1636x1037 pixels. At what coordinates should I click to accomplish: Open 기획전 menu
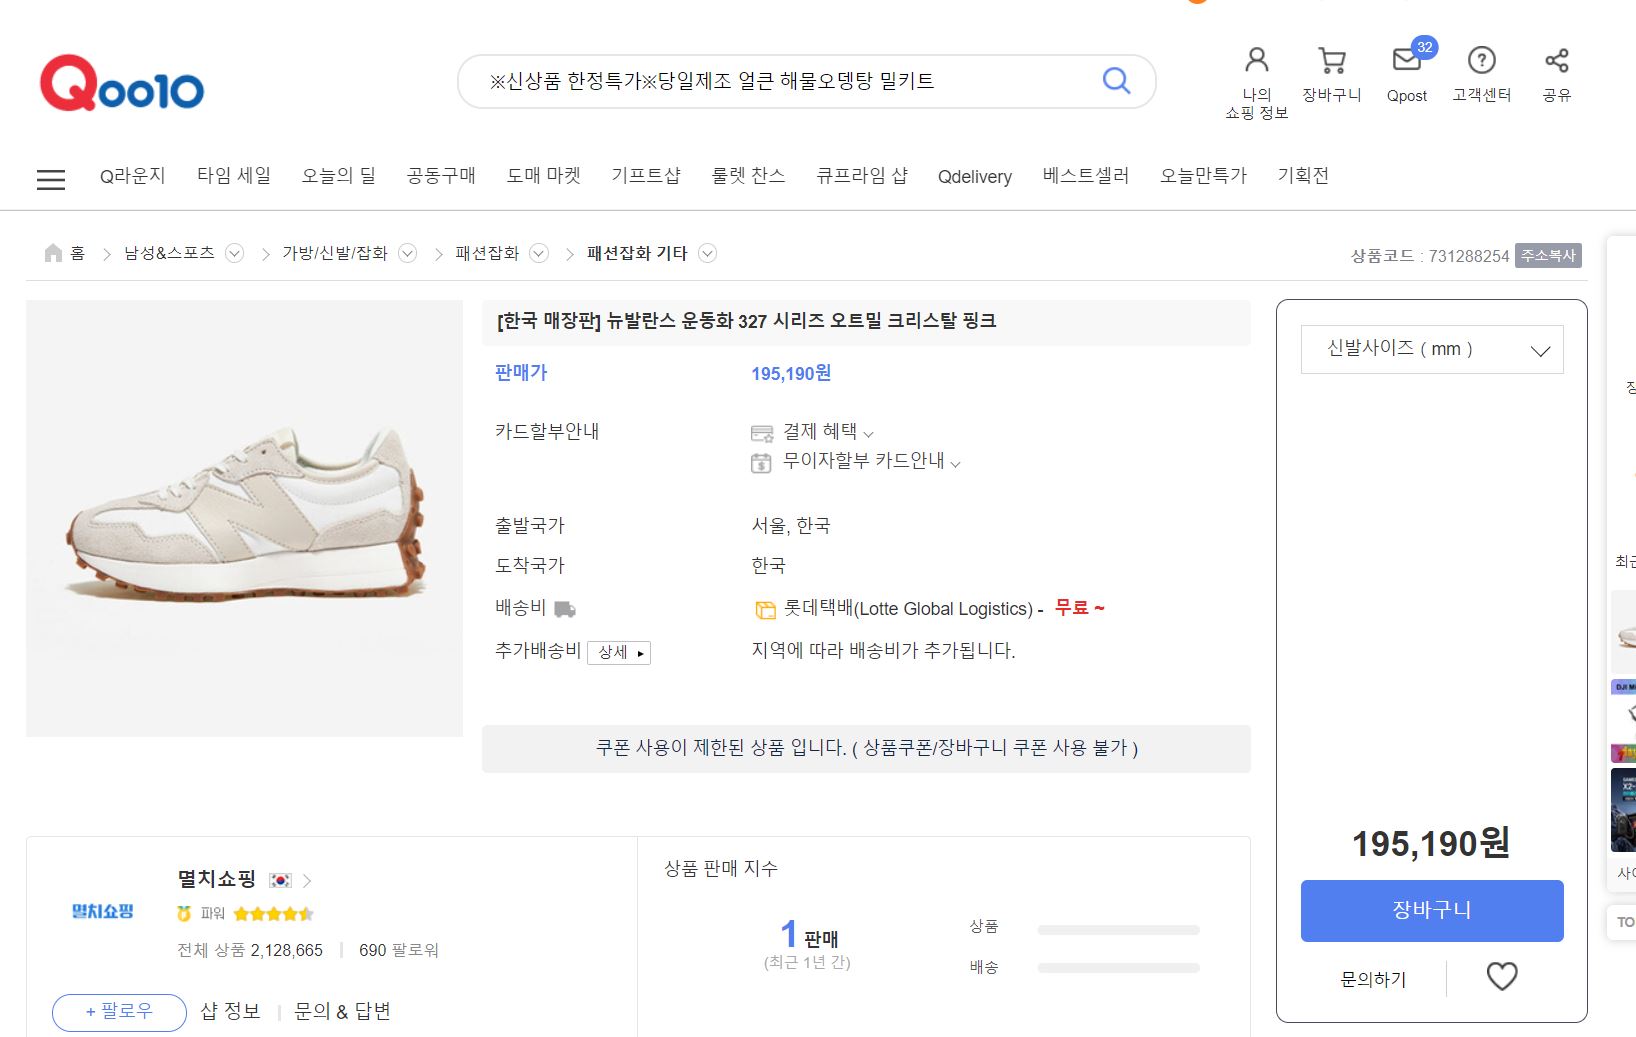pyautogui.click(x=1303, y=176)
